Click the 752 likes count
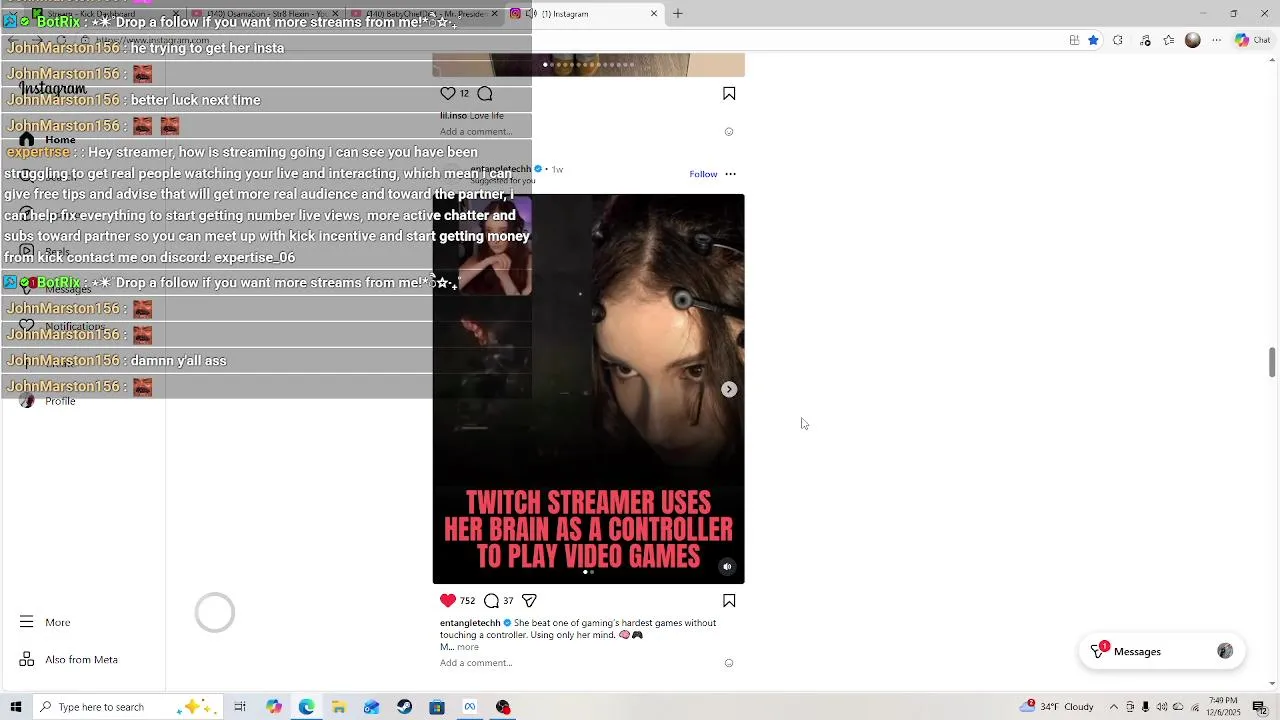Screen dimensions: 1280x720 (x=467, y=601)
